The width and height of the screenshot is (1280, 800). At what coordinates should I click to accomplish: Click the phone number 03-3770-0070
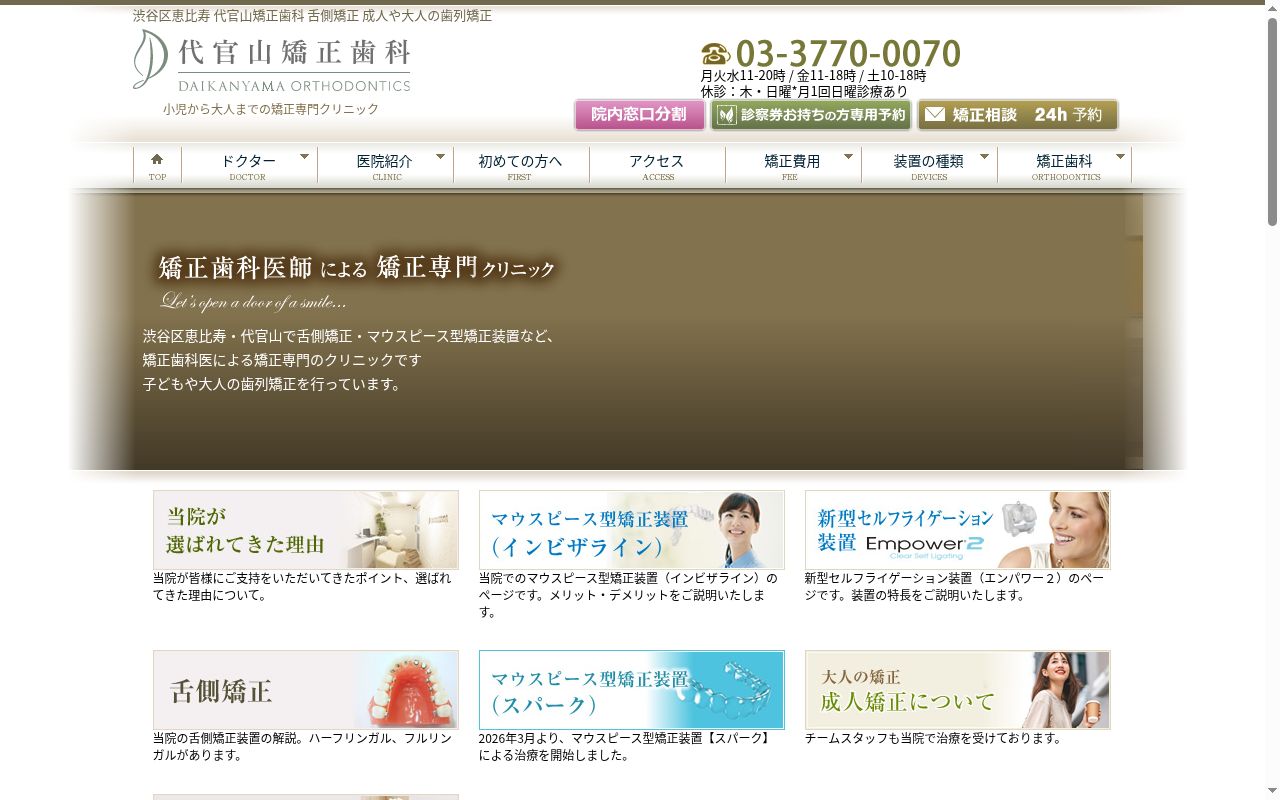pos(848,53)
